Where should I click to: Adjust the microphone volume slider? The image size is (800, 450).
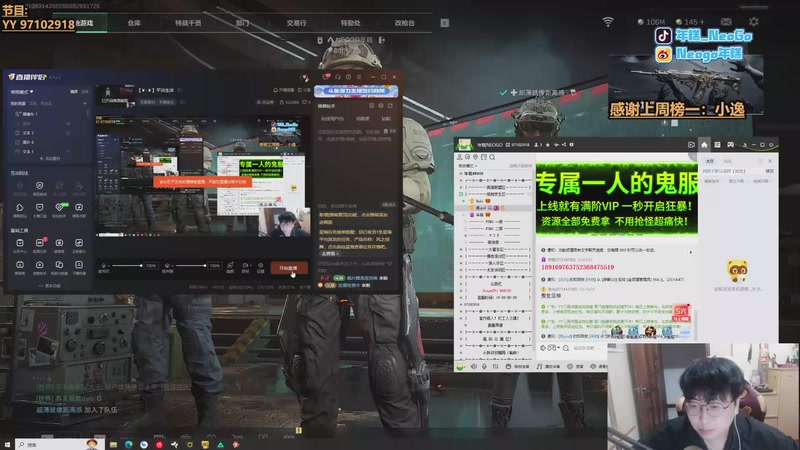tap(127, 265)
